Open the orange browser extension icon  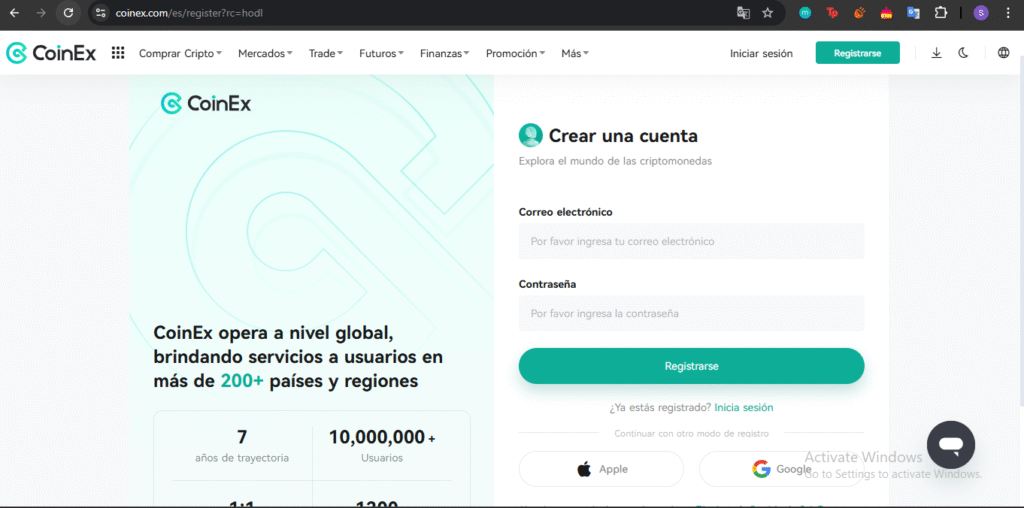pos(859,12)
